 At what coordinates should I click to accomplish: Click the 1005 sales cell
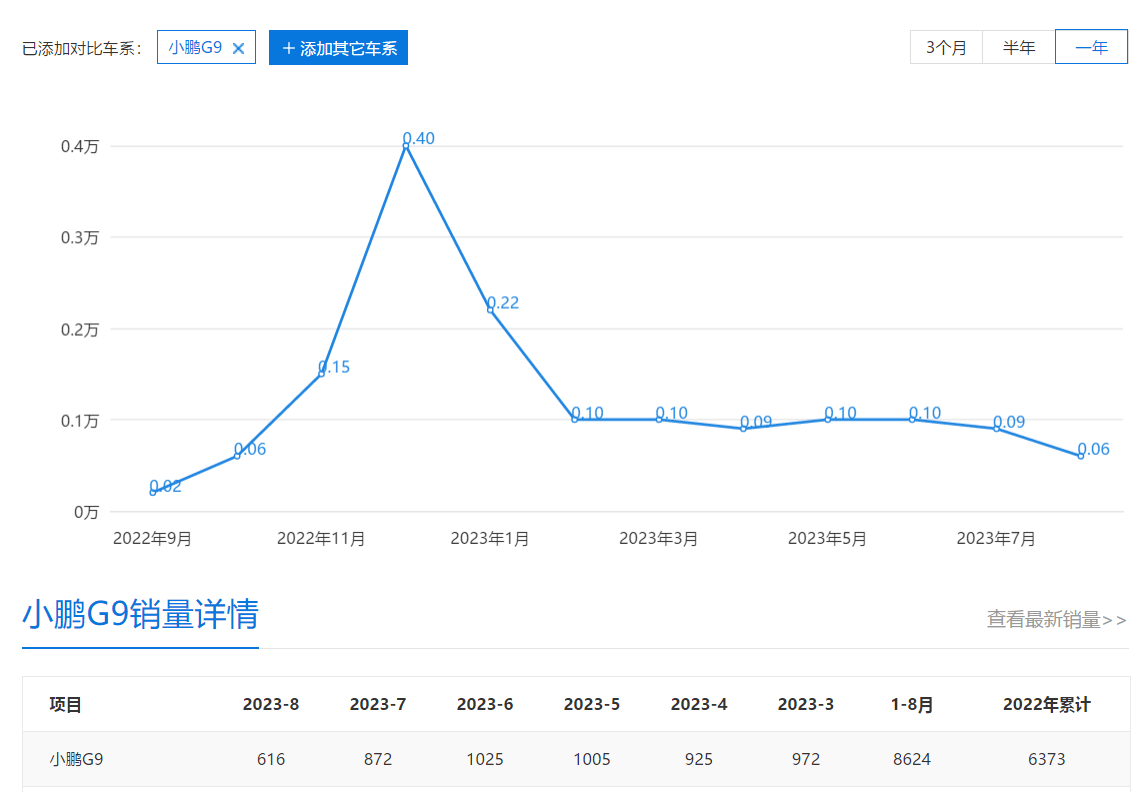point(592,759)
